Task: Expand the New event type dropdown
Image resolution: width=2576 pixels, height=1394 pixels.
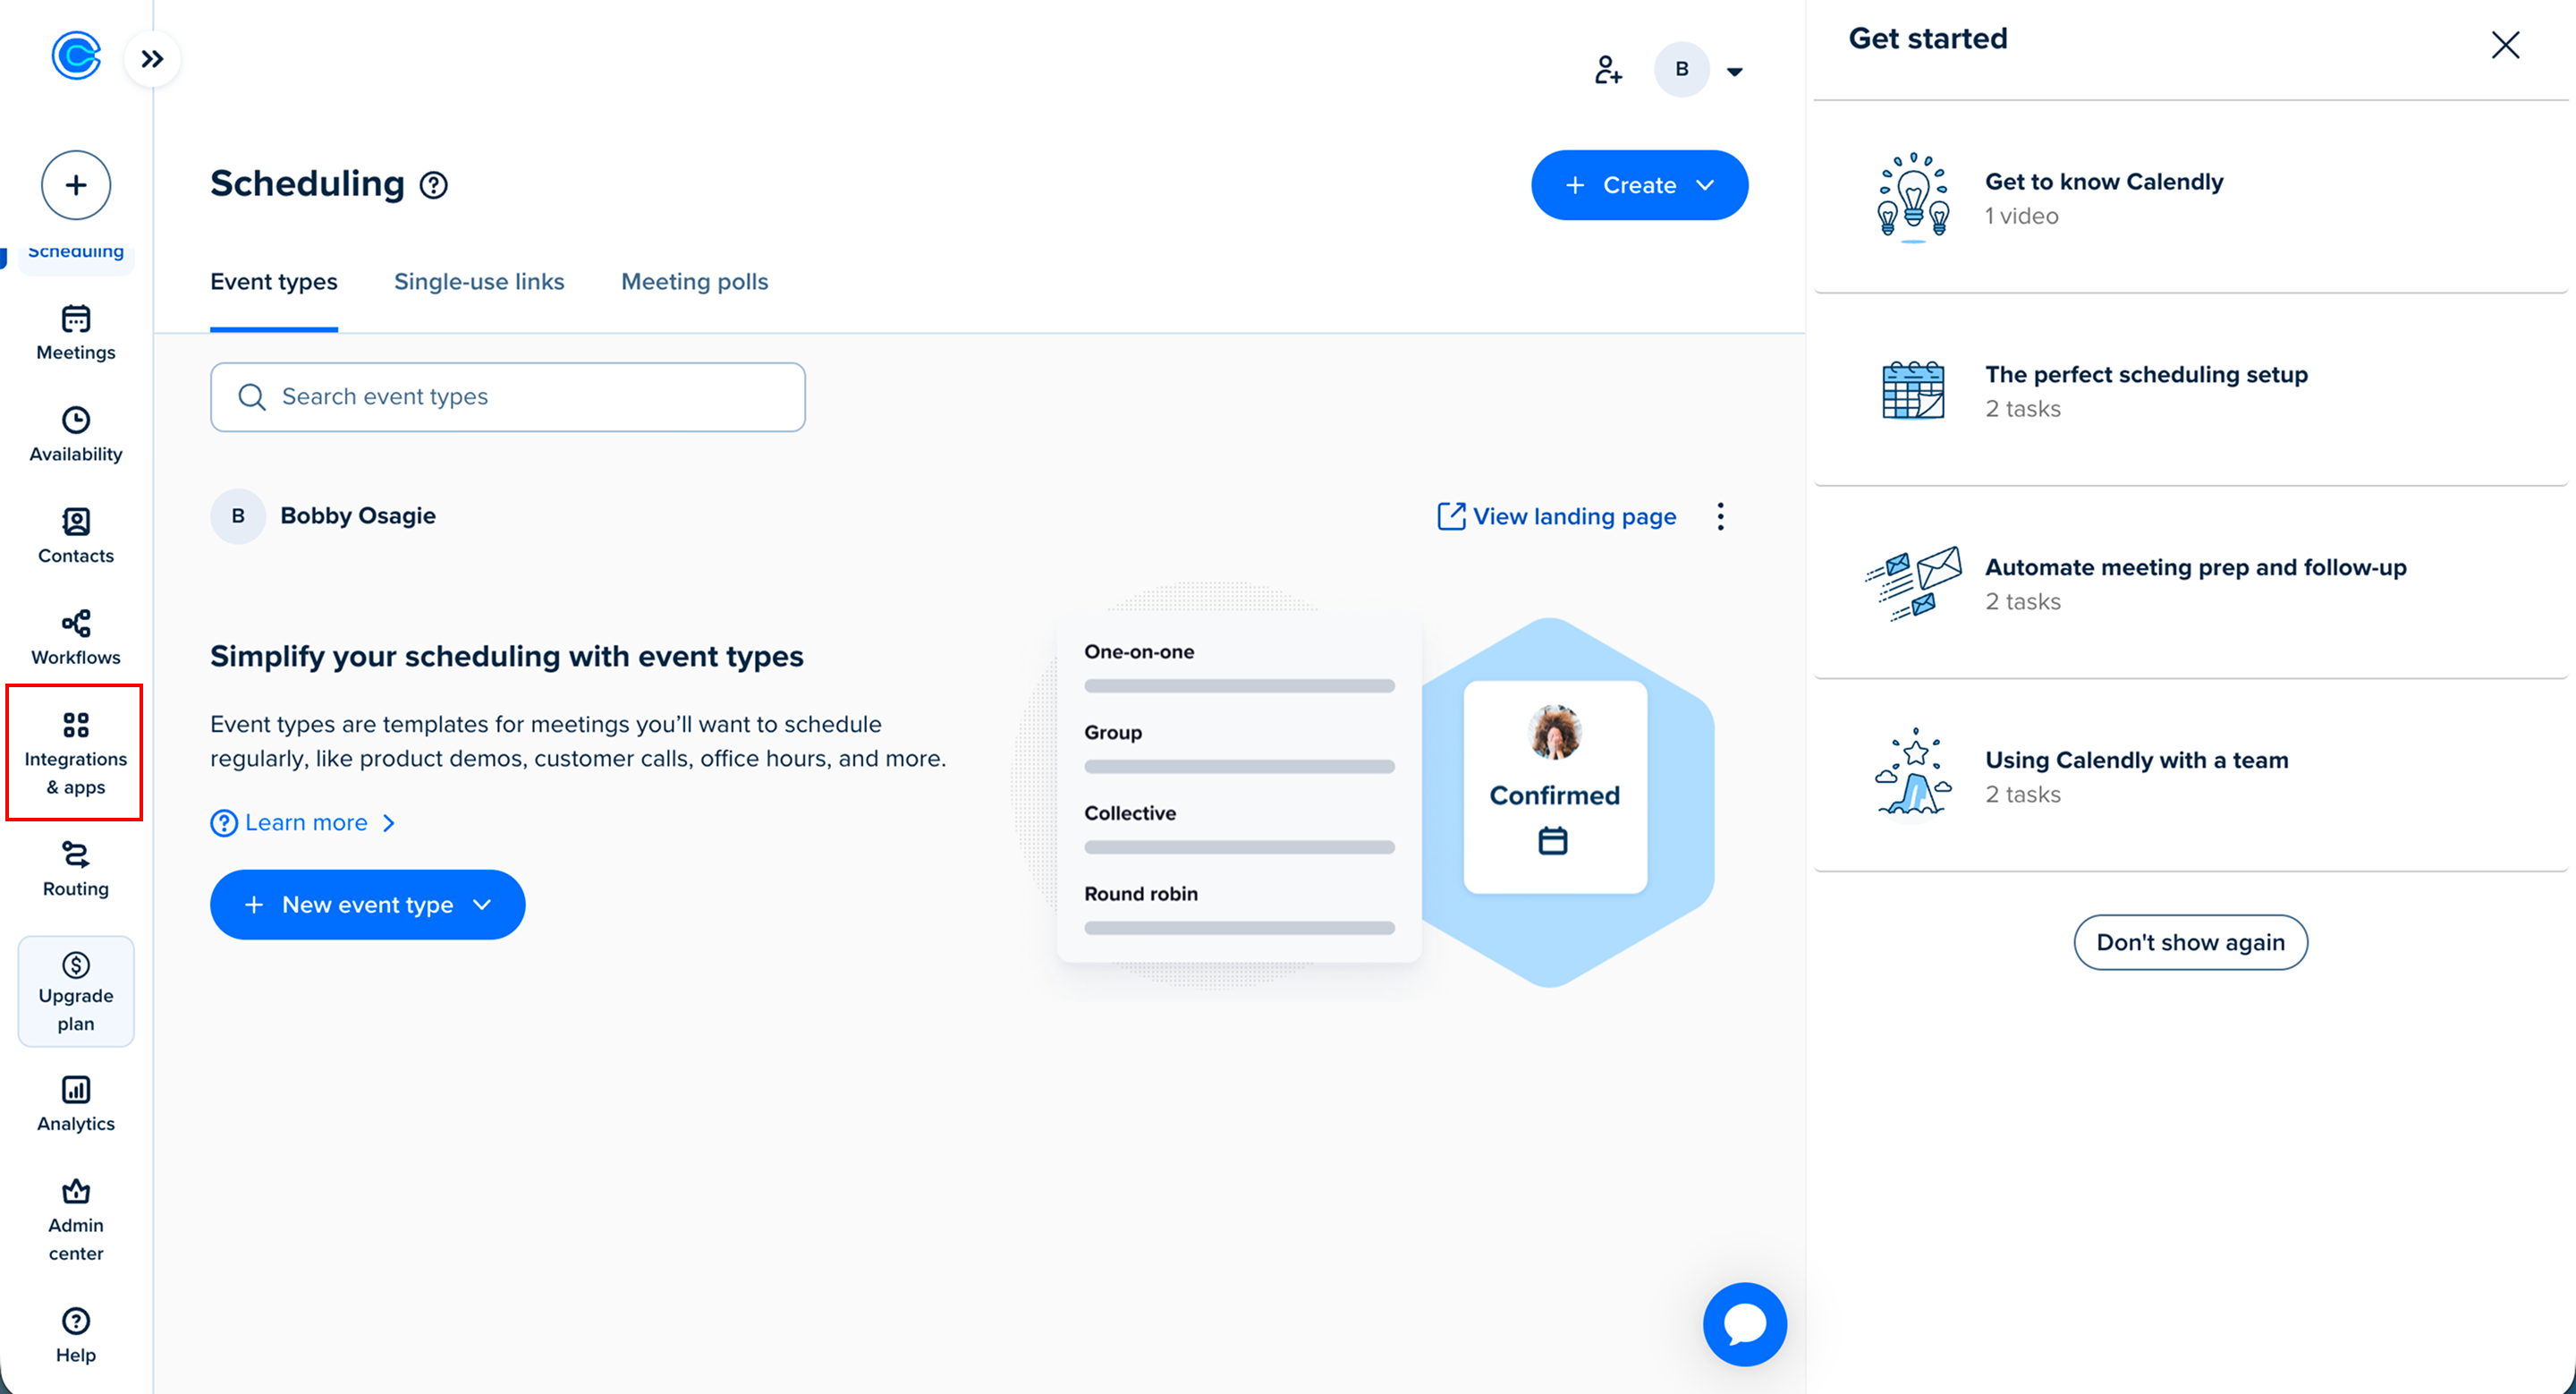Action: pos(367,905)
